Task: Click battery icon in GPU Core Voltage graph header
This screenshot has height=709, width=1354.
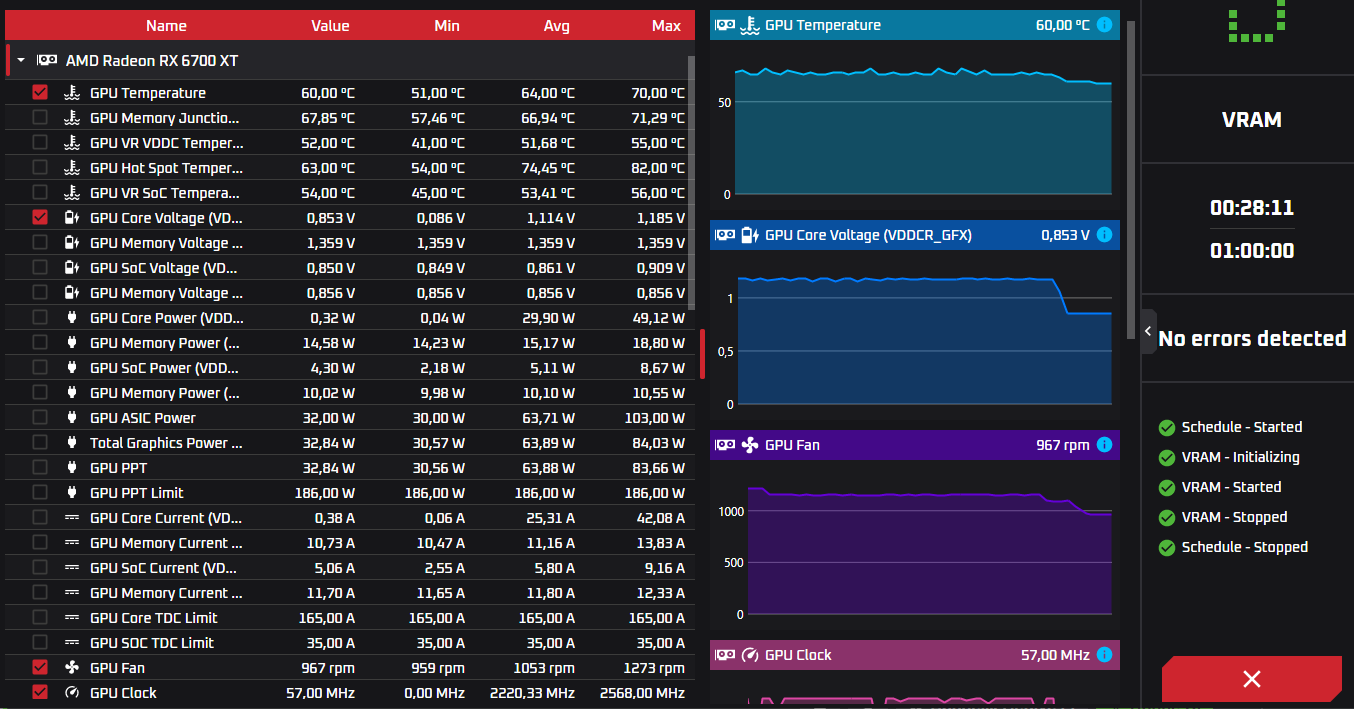Action: pos(750,235)
